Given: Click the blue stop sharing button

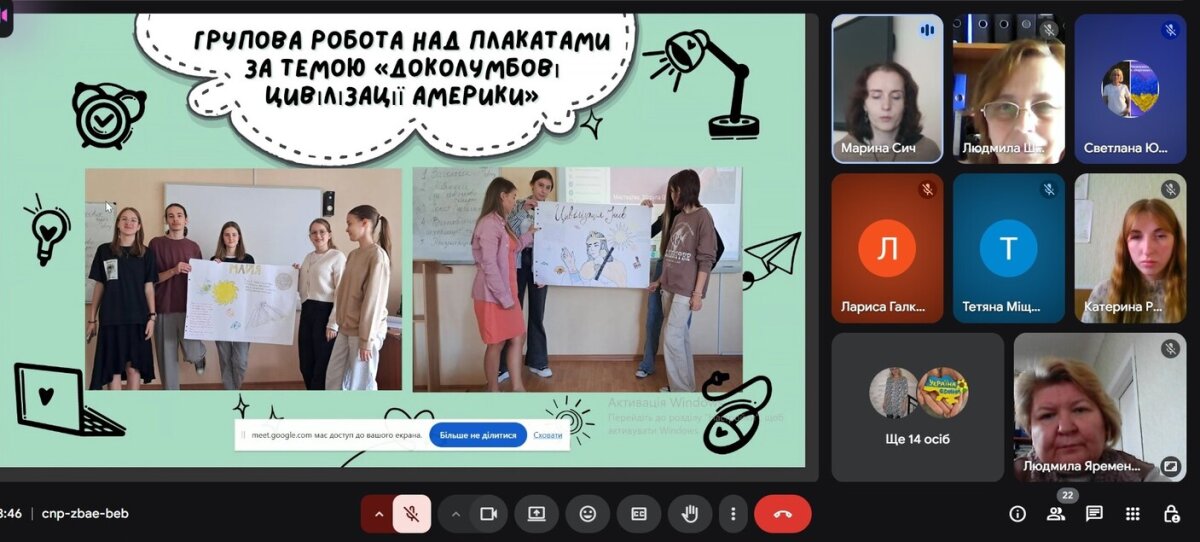Looking at the screenshot, I should [x=479, y=435].
